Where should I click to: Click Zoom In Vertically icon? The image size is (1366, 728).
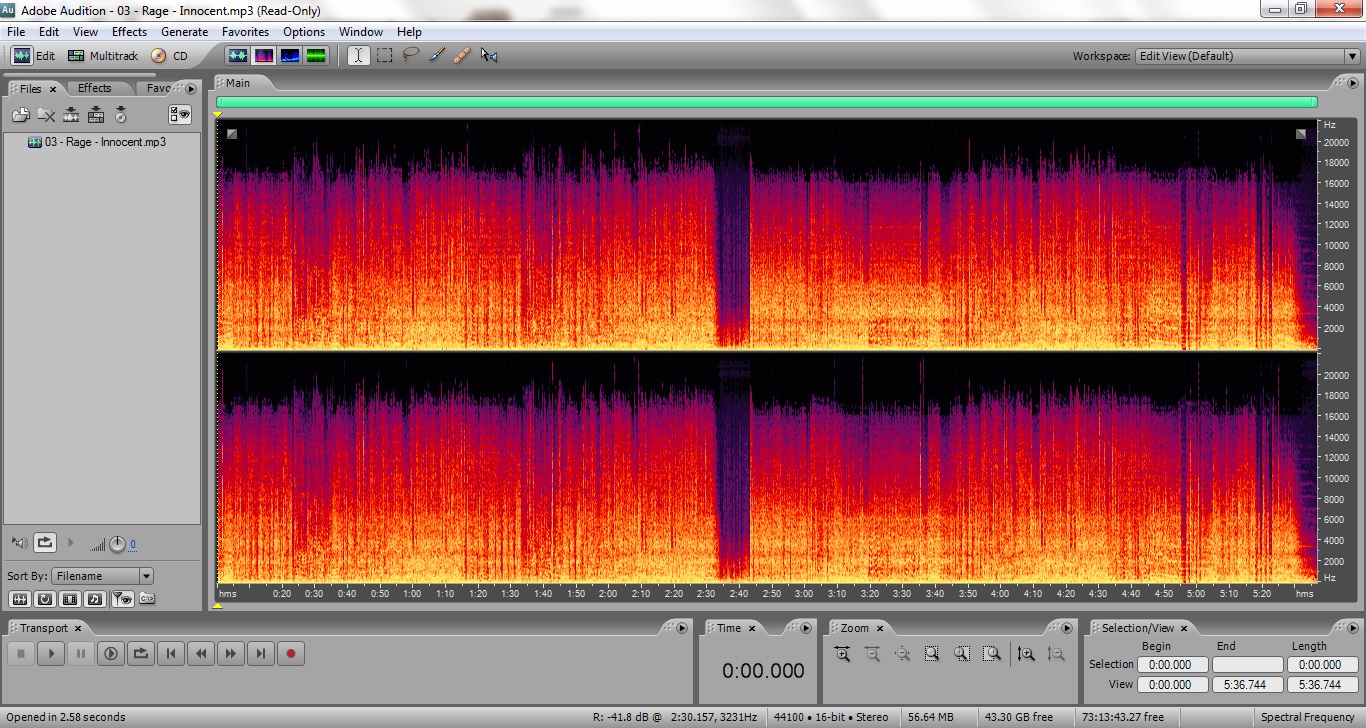point(1026,654)
